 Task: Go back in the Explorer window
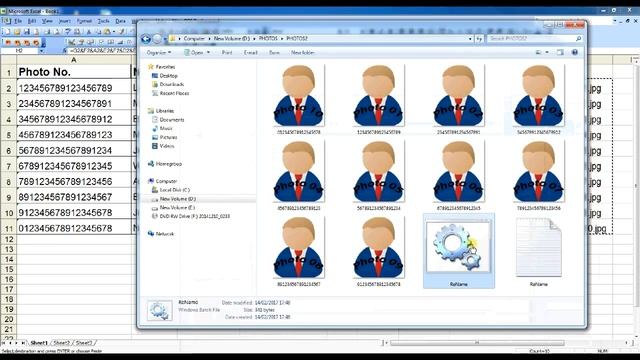[146, 39]
